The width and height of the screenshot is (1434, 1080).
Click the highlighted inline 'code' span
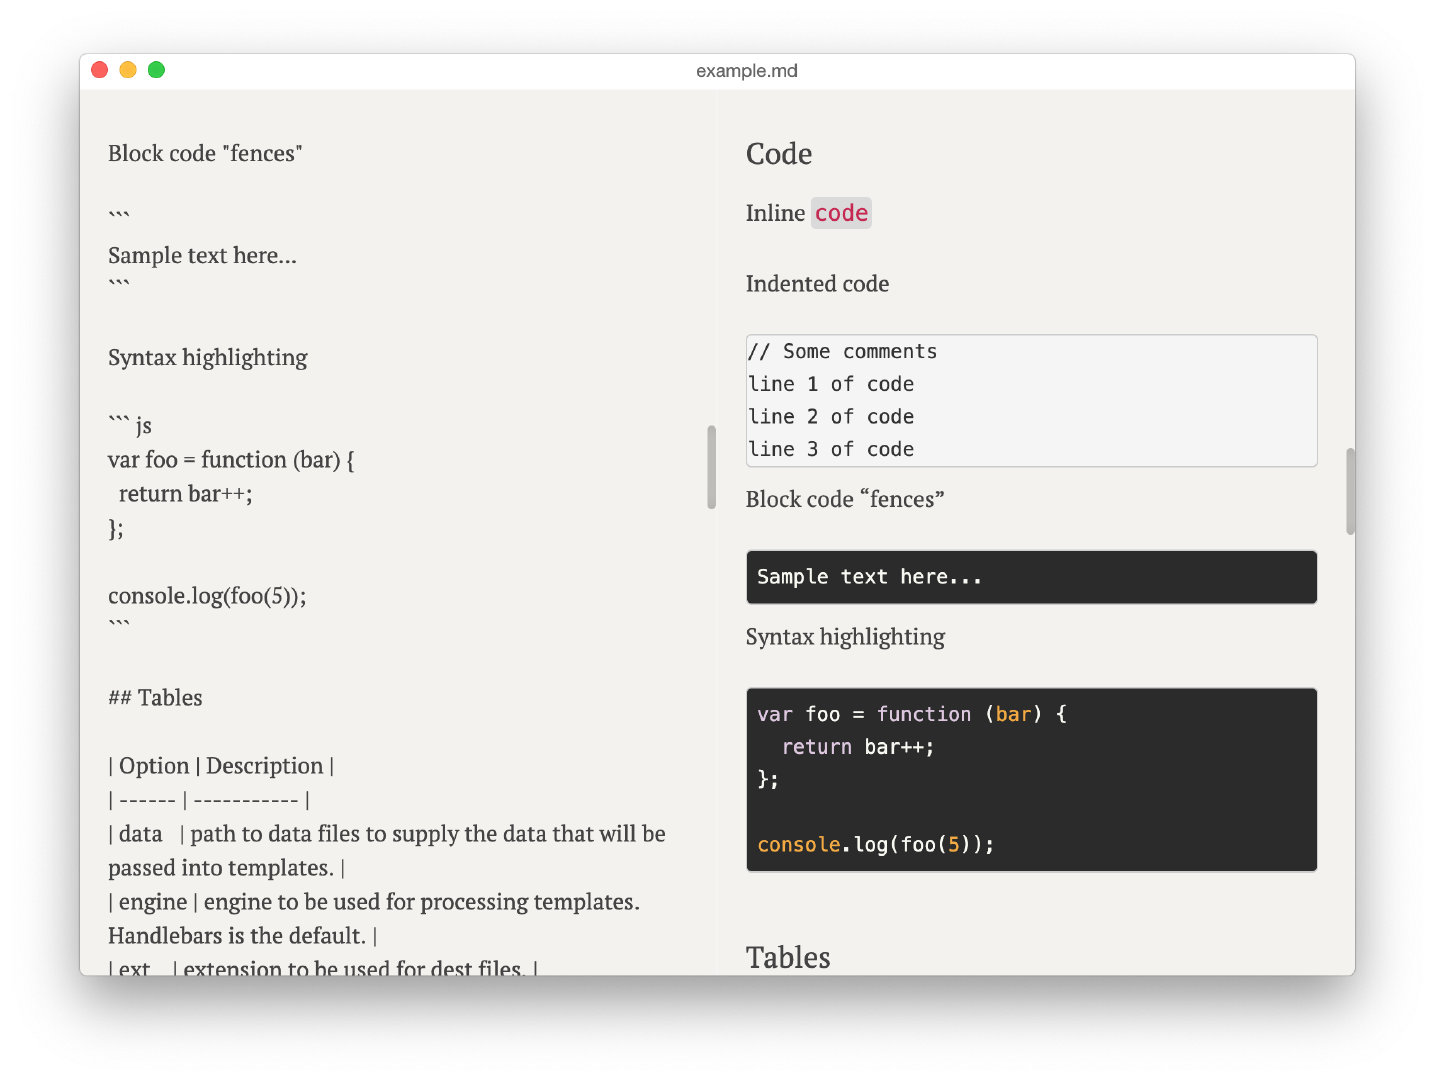[x=841, y=213]
